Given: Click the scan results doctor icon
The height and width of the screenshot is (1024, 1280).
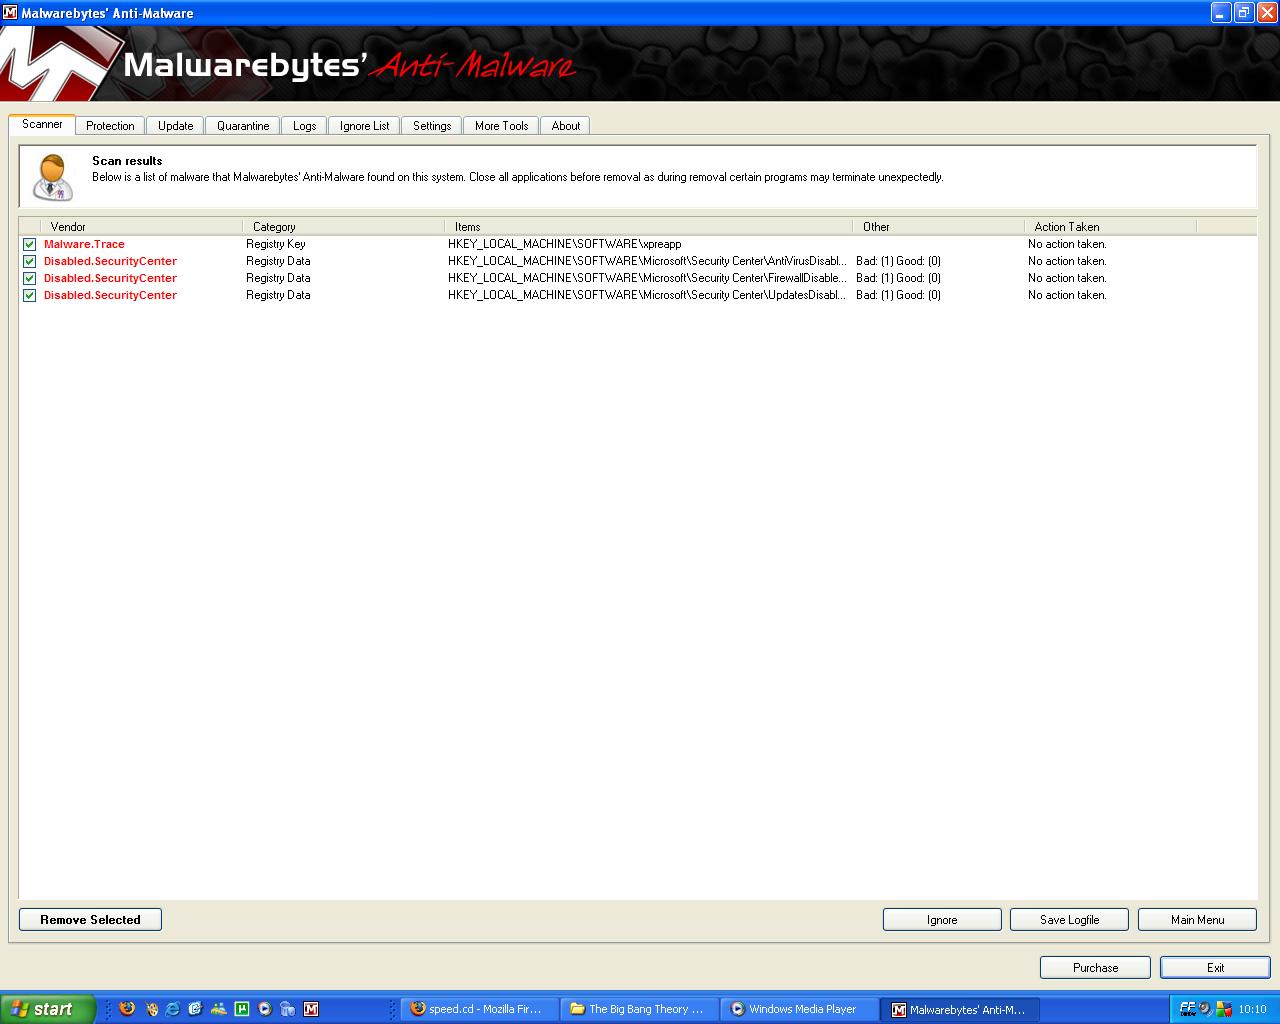Looking at the screenshot, I should (52, 177).
